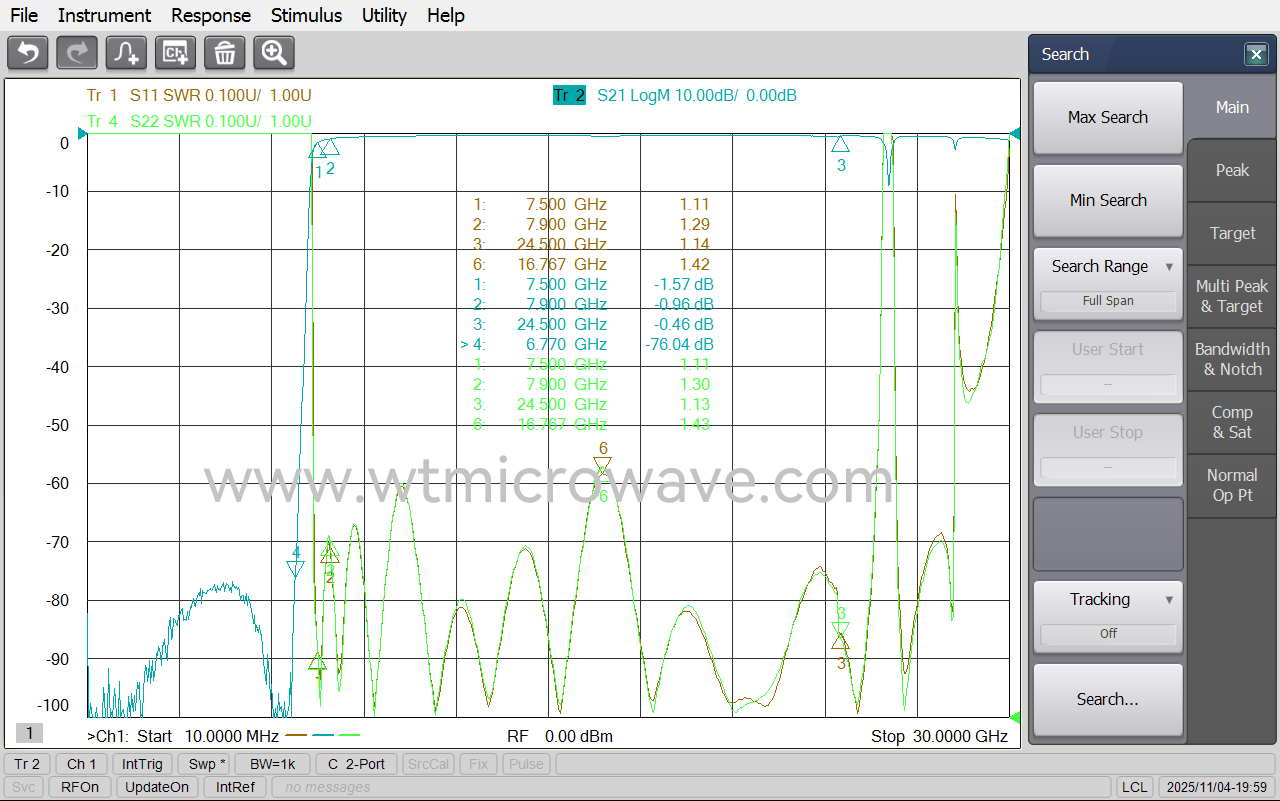
Task: Select the Peak tab
Action: coord(1232,171)
